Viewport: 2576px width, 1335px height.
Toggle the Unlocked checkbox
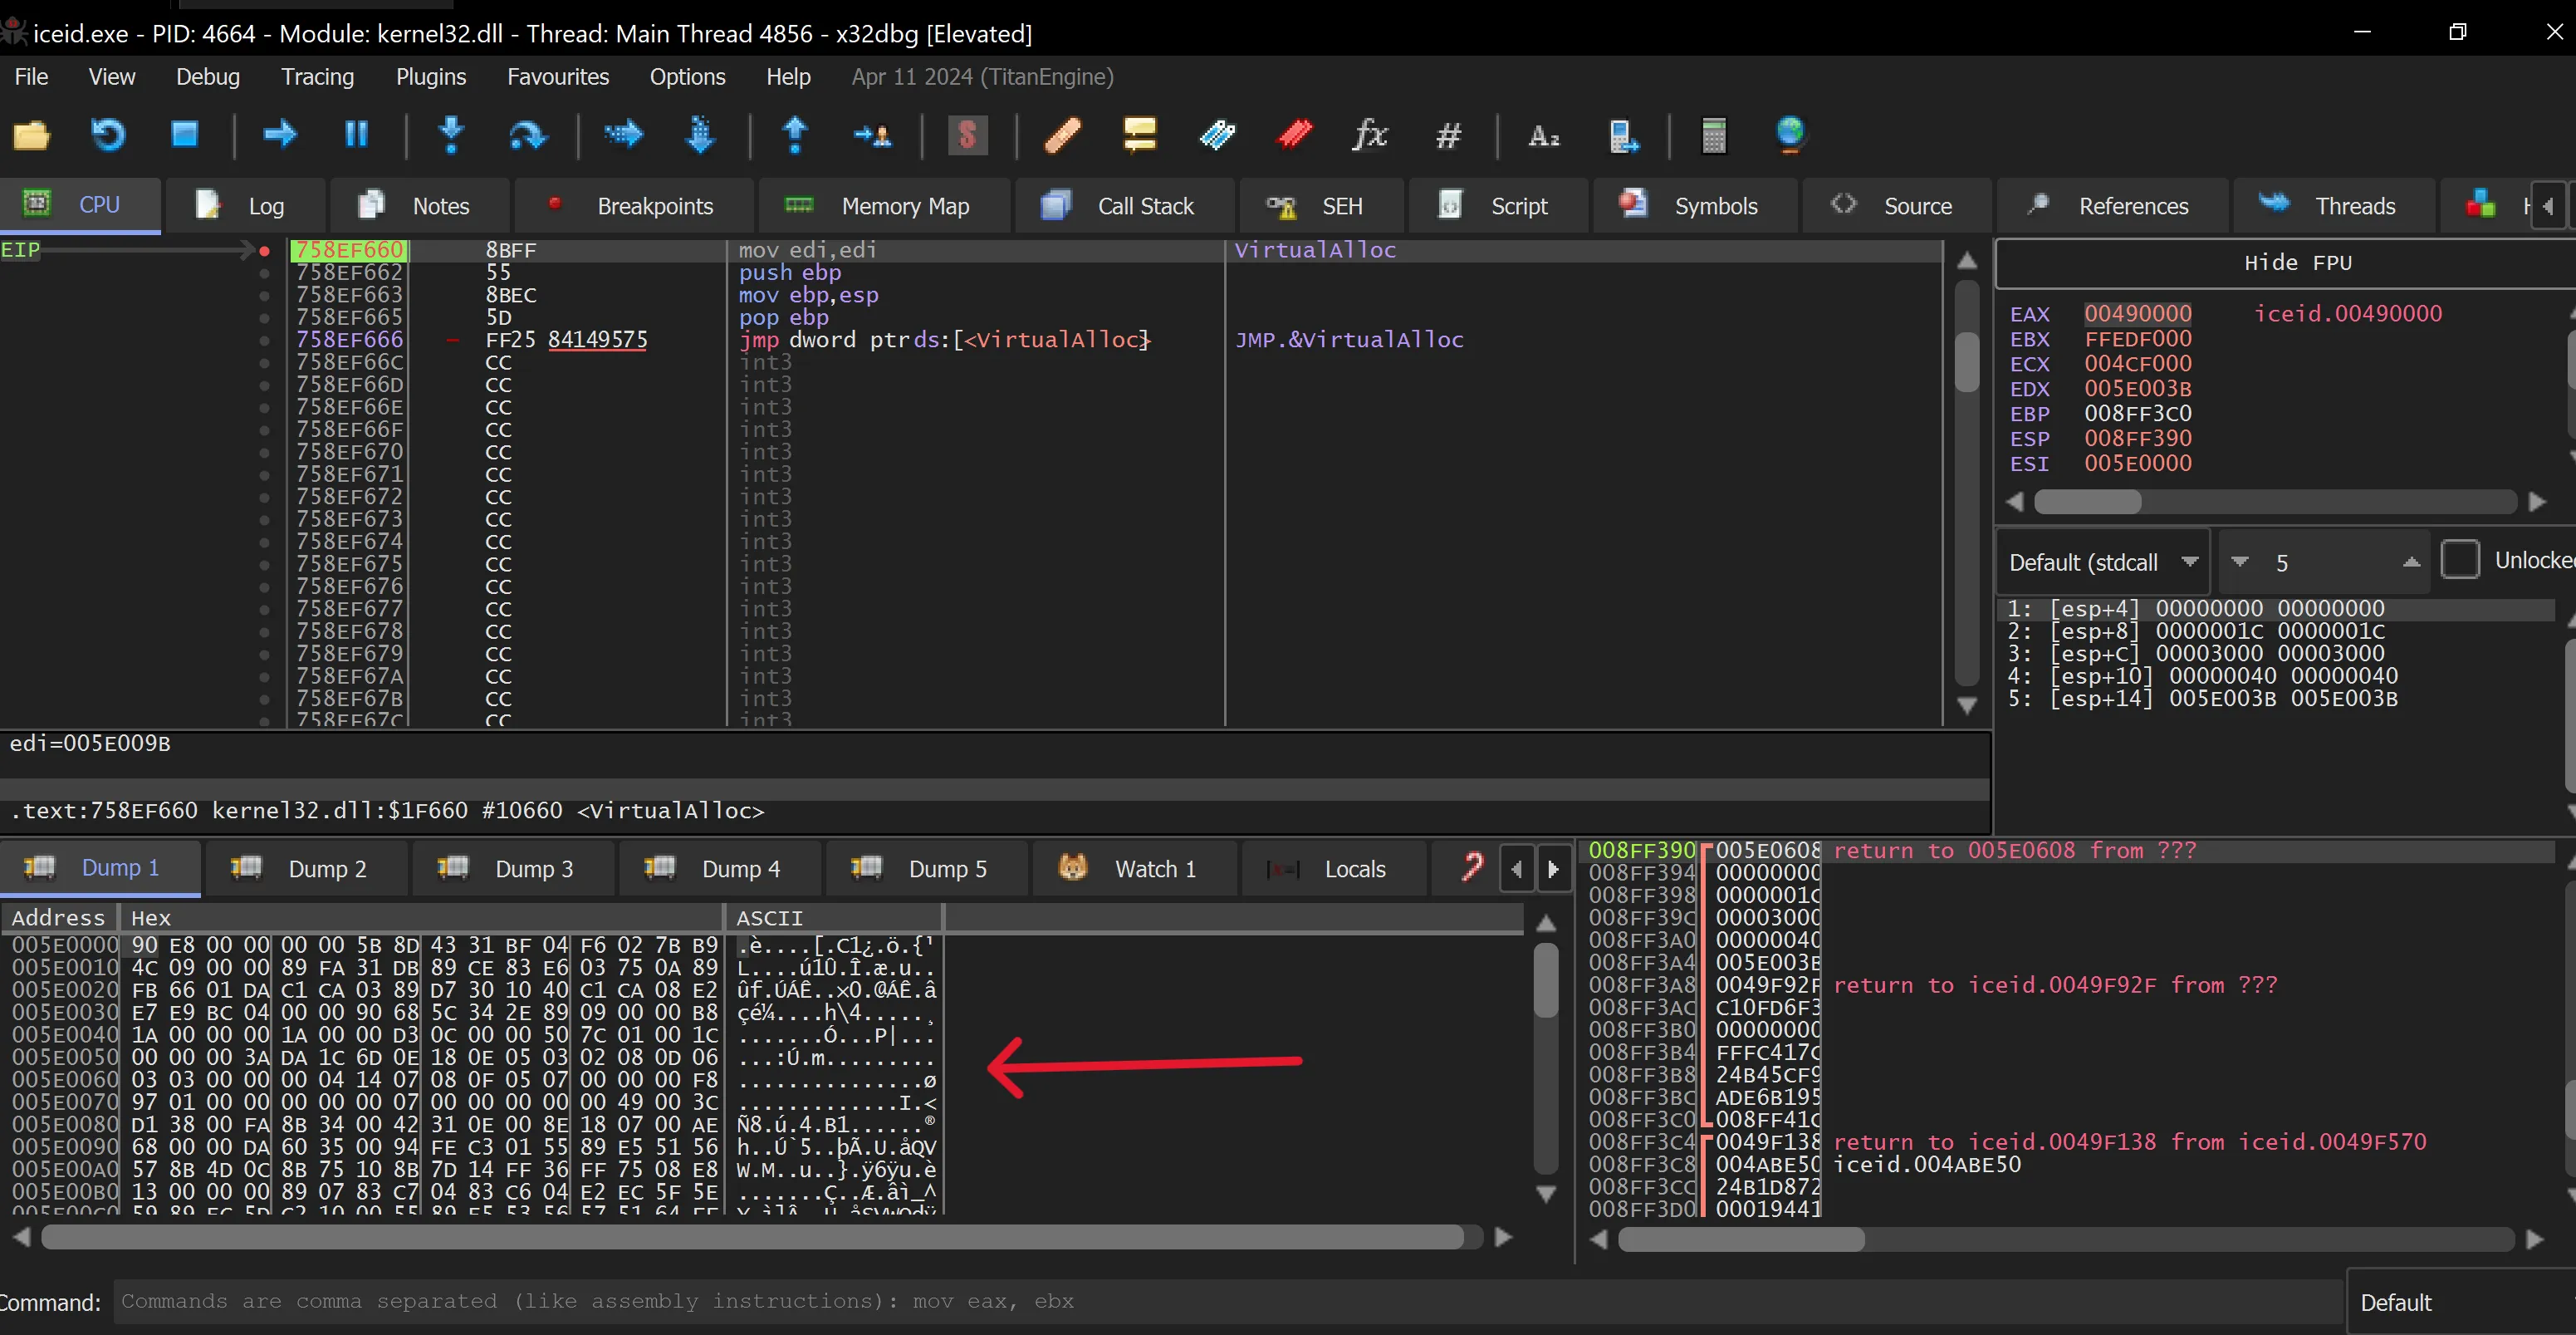[2460, 560]
